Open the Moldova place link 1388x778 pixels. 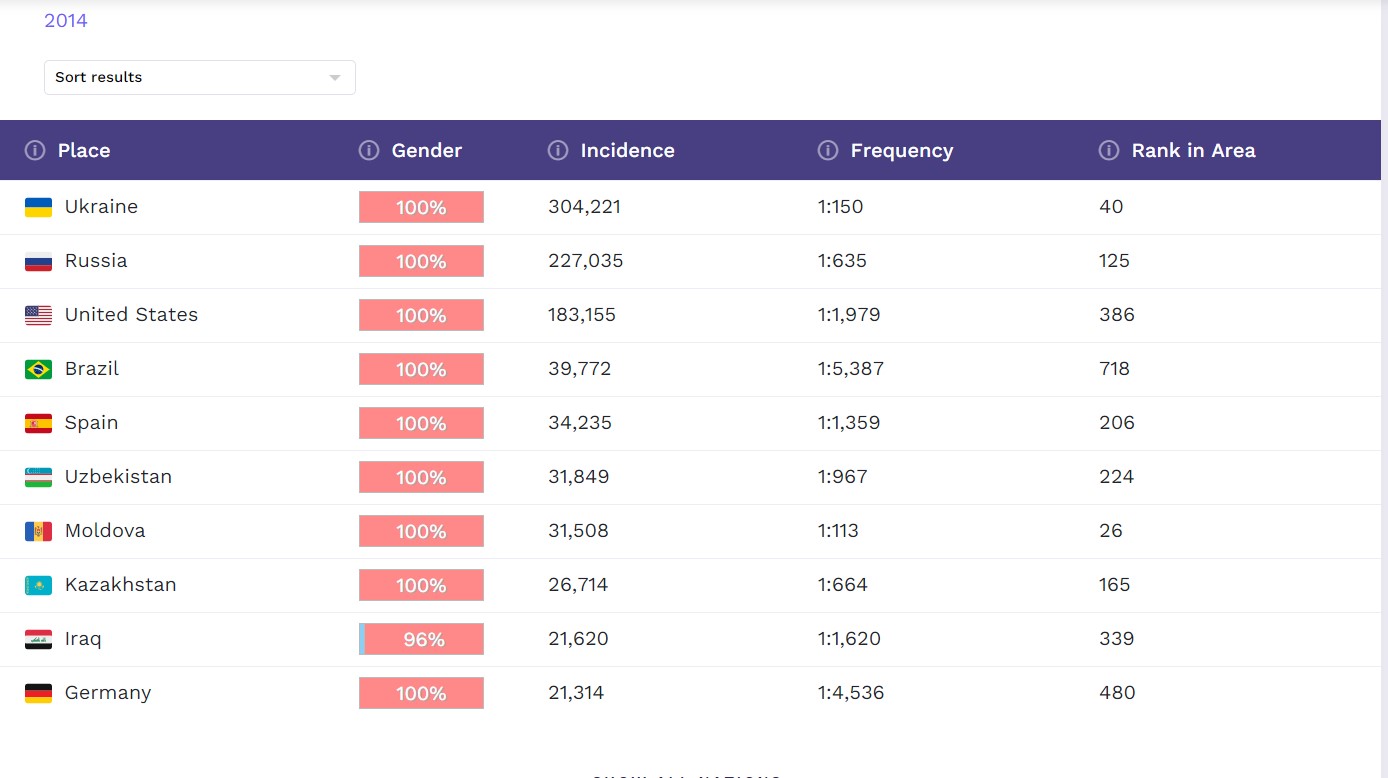tap(105, 531)
